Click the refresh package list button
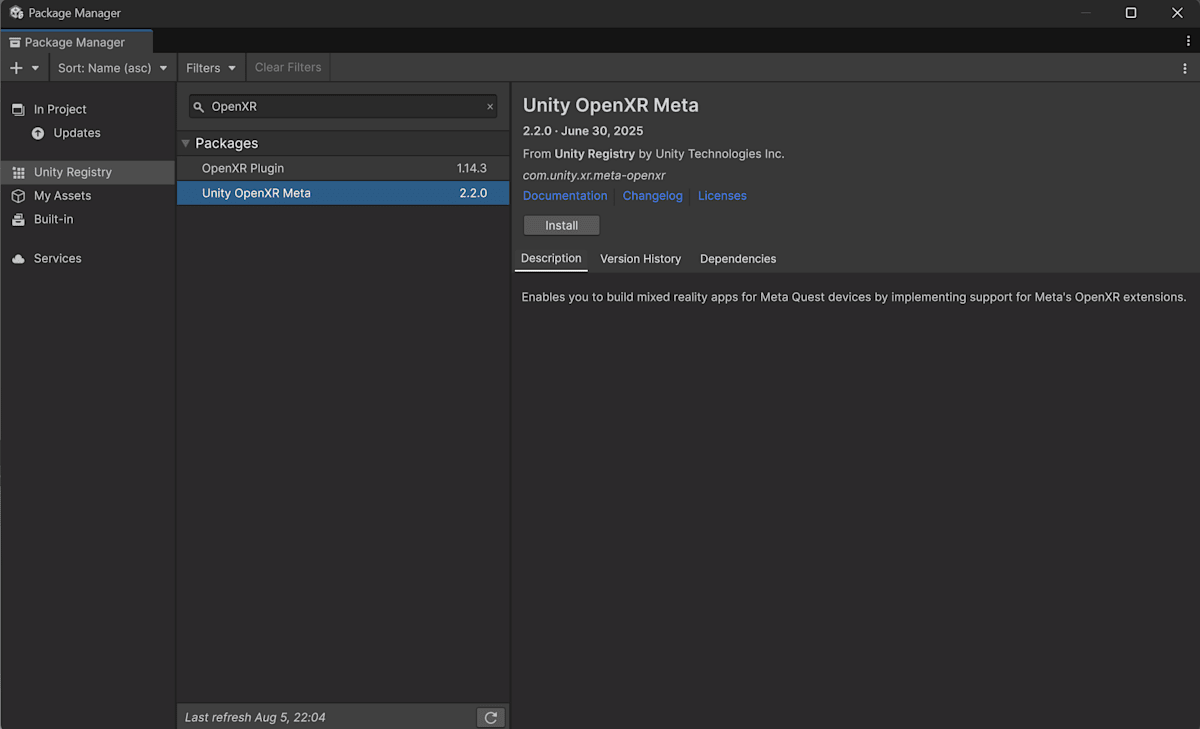The image size is (1200, 729). (x=490, y=717)
